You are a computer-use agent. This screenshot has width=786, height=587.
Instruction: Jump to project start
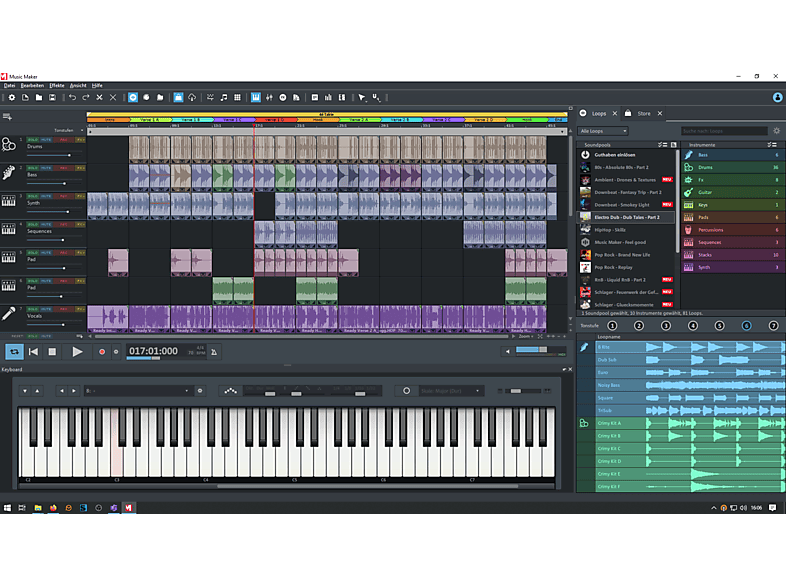34,352
